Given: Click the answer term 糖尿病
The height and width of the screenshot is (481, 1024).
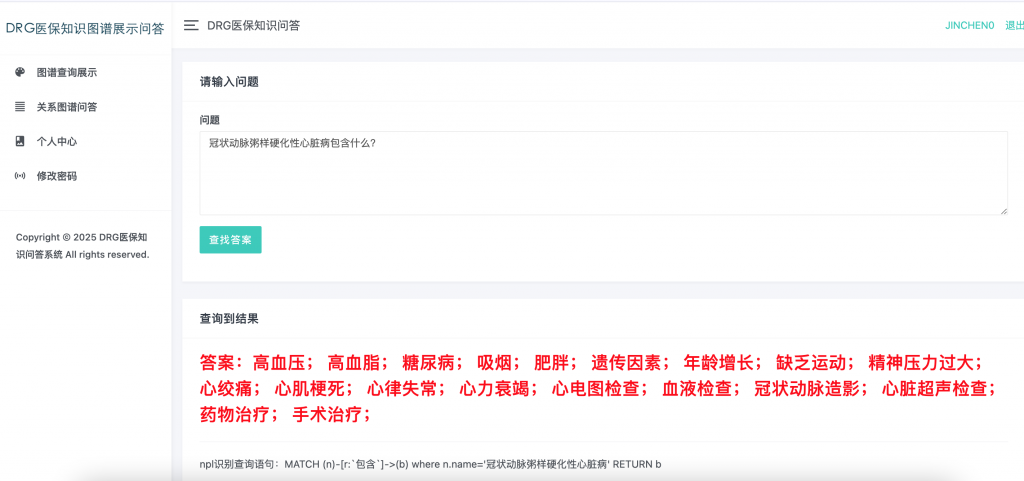Looking at the screenshot, I should (x=428, y=362).
